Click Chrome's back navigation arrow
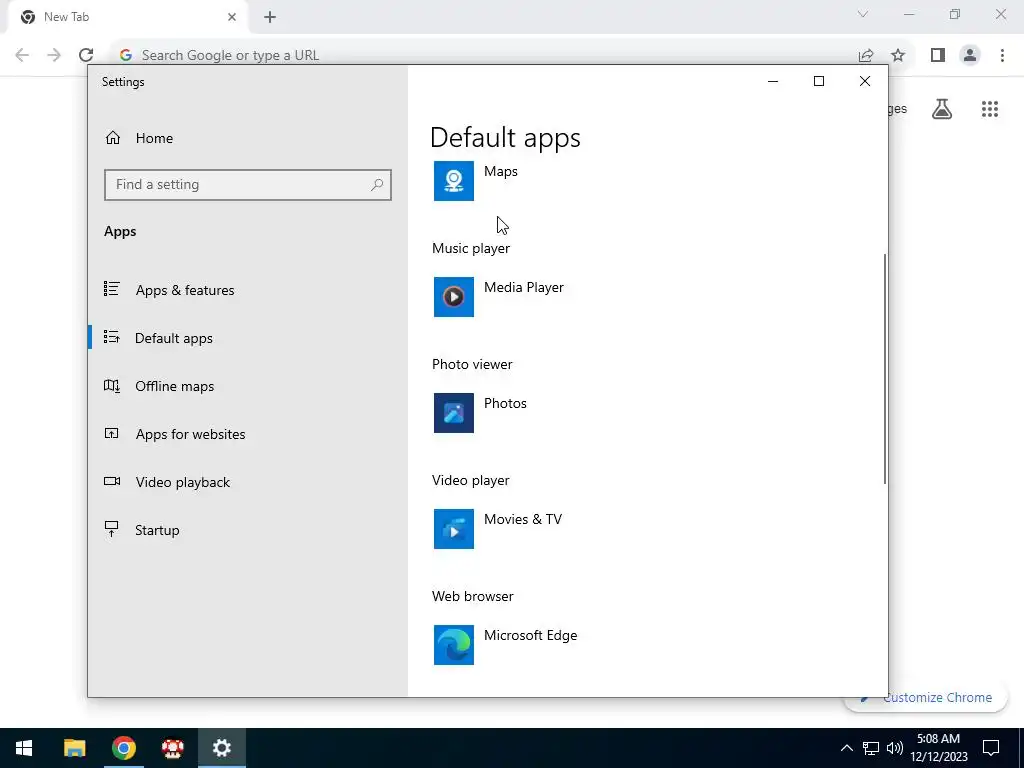The width and height of the screenshot is (1024, 768). coord(22,55)
